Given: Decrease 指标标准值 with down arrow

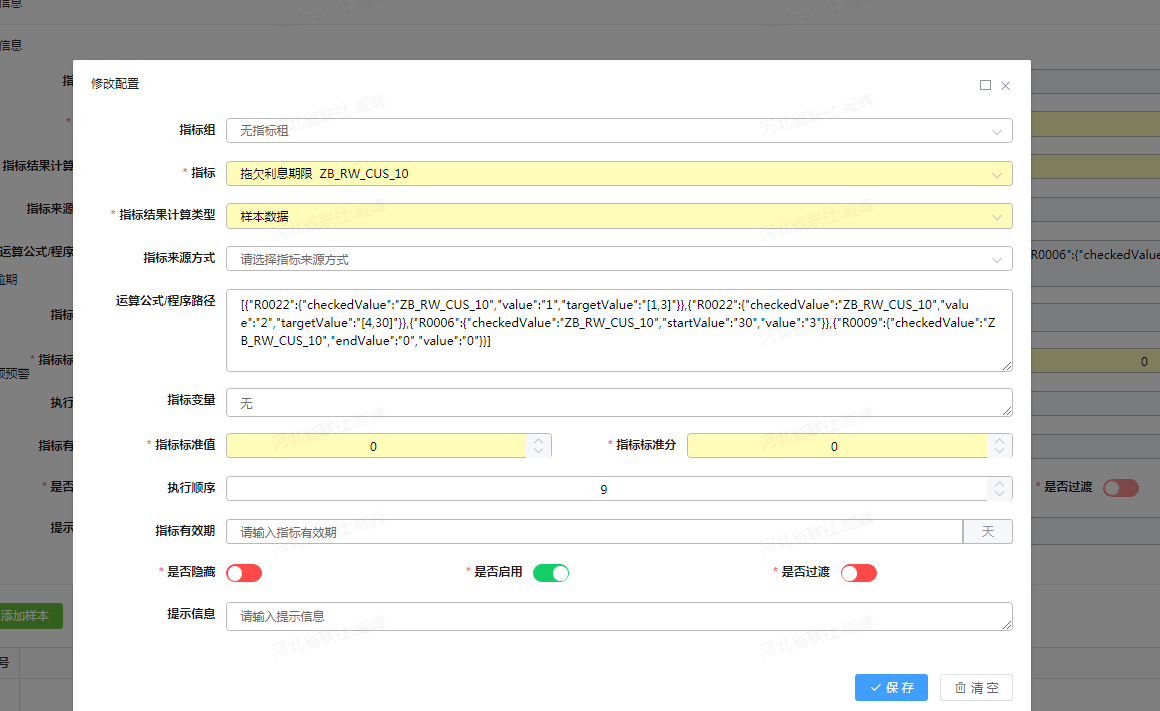Looking at the screenshot, I should pos(539,452).
